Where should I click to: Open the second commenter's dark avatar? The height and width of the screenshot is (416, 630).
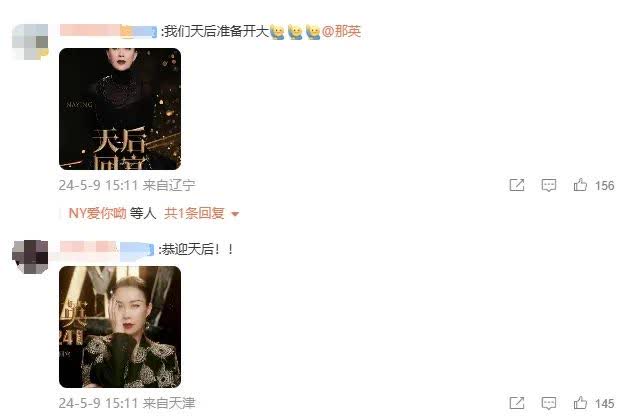pyautogui.click(x=30, y=257)
